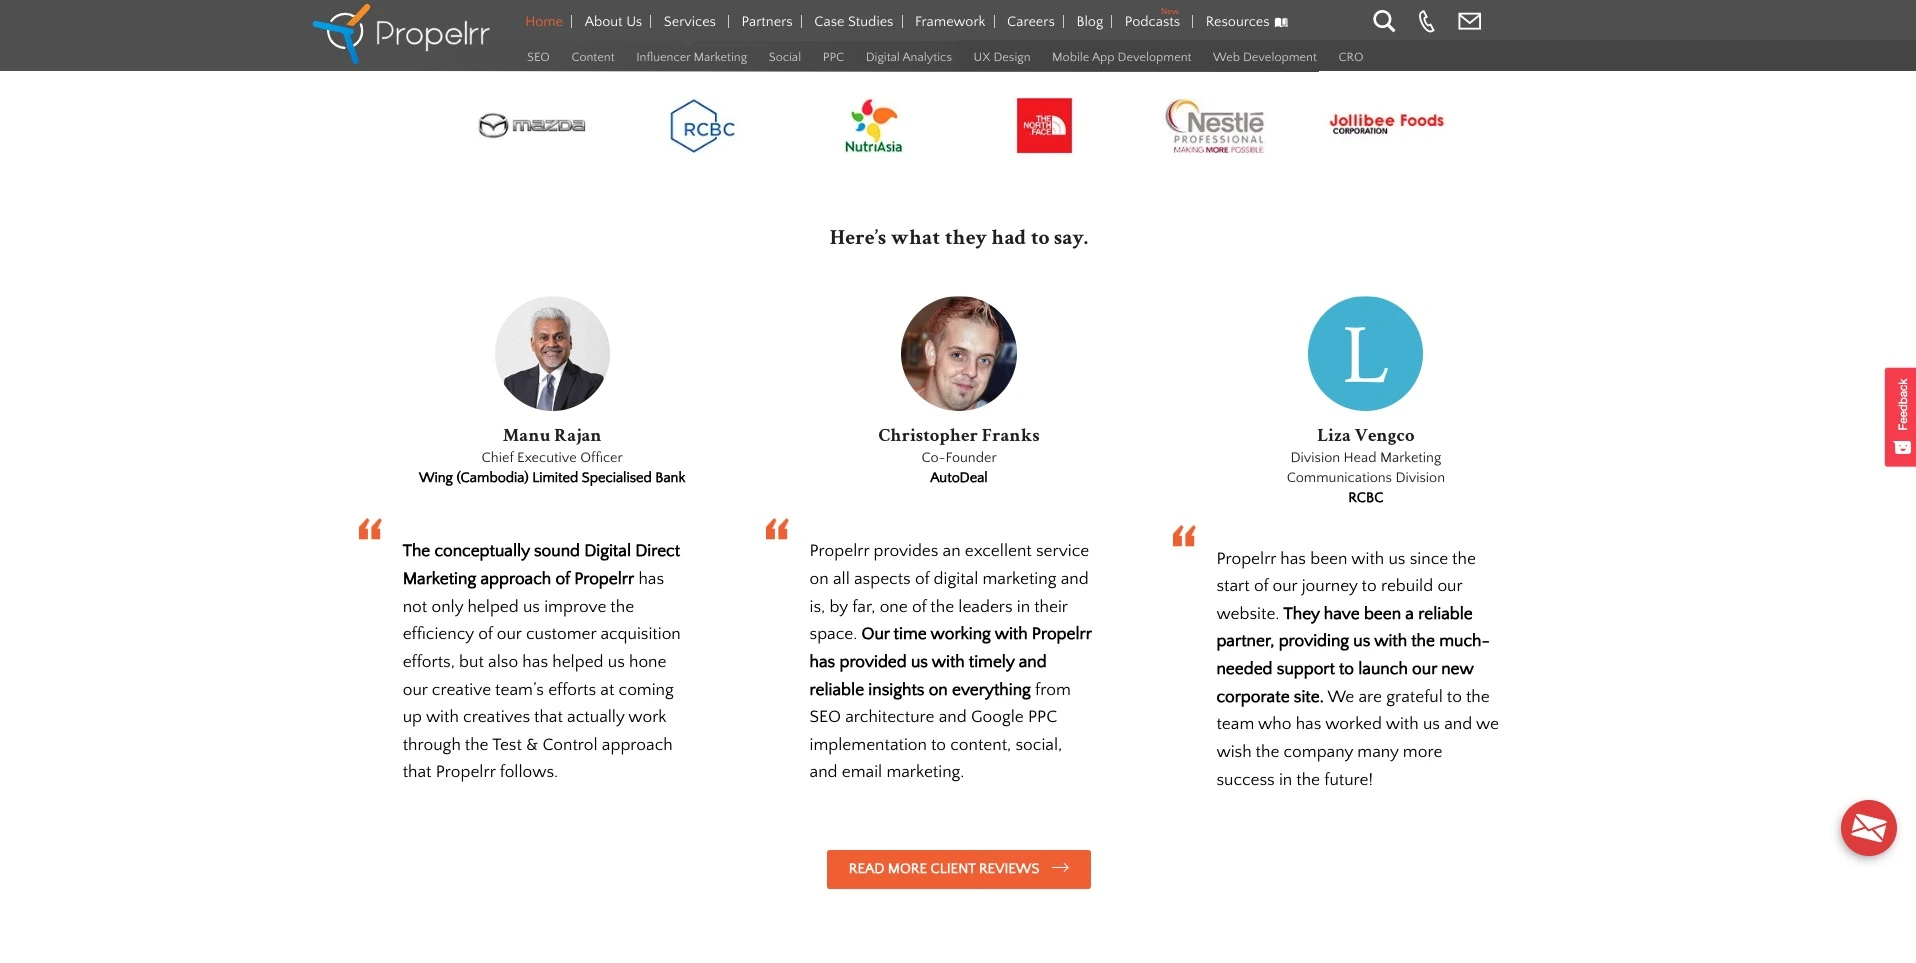Click the quote mark icon beside Liza Vengco's testimonial
Screen dimensions: 1916x963
1184,536
